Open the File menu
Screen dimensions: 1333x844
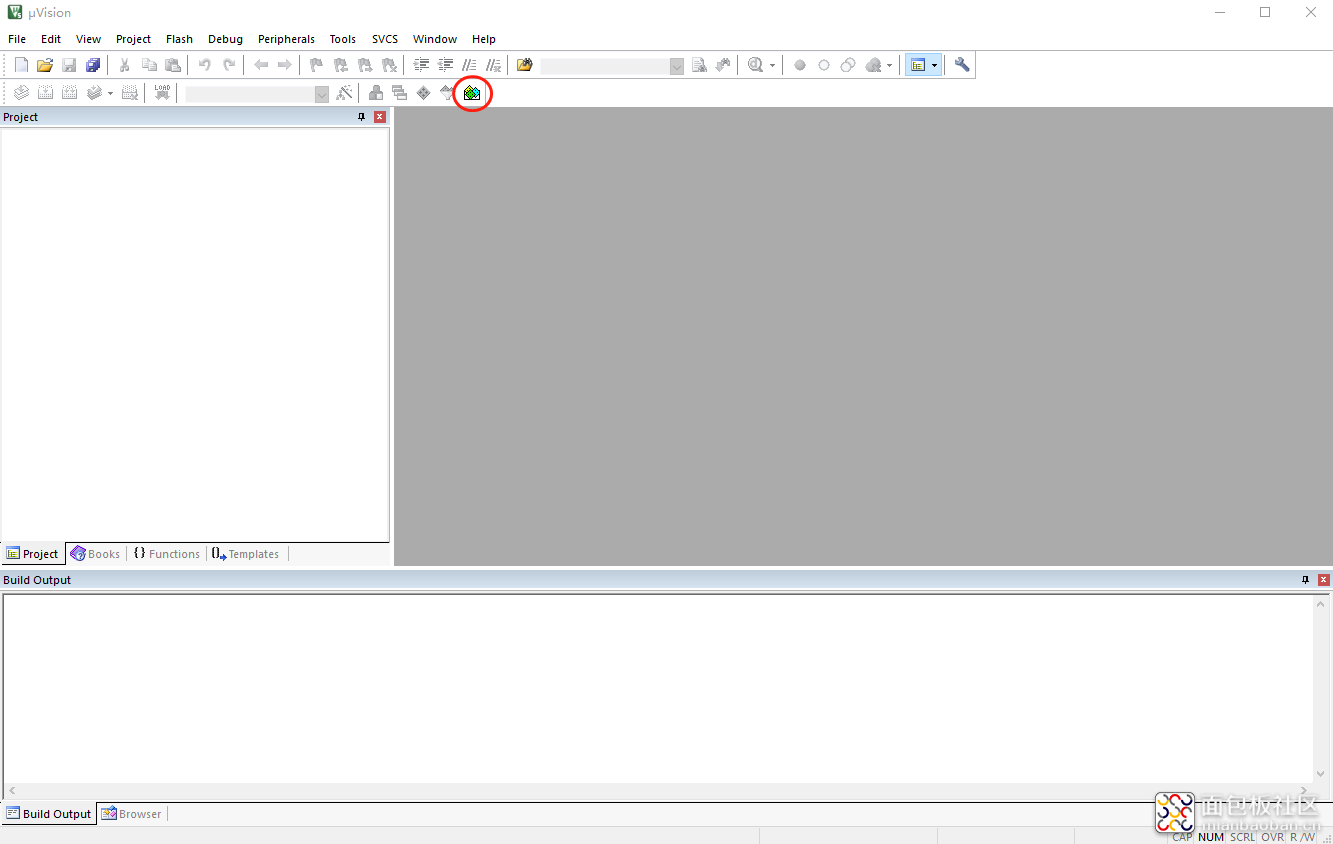coord(17,39)
